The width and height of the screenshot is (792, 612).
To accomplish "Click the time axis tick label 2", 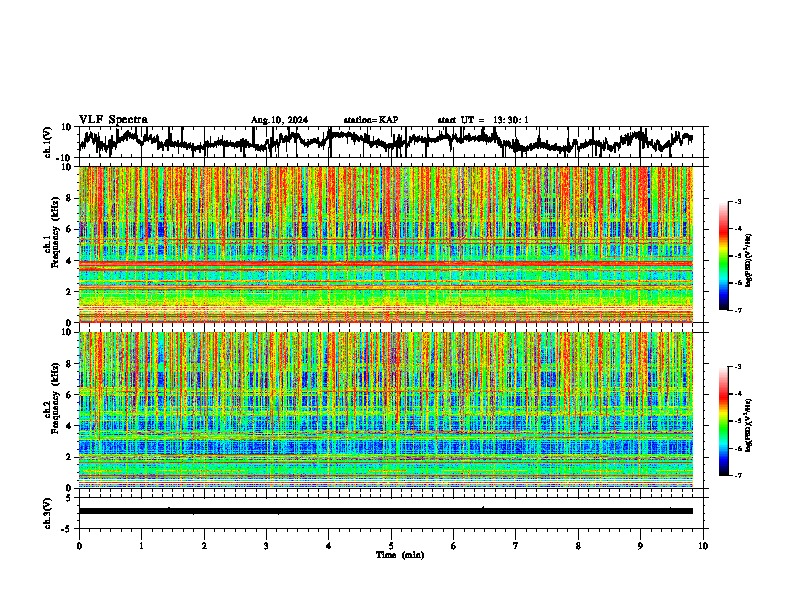I will coord(204,546).
